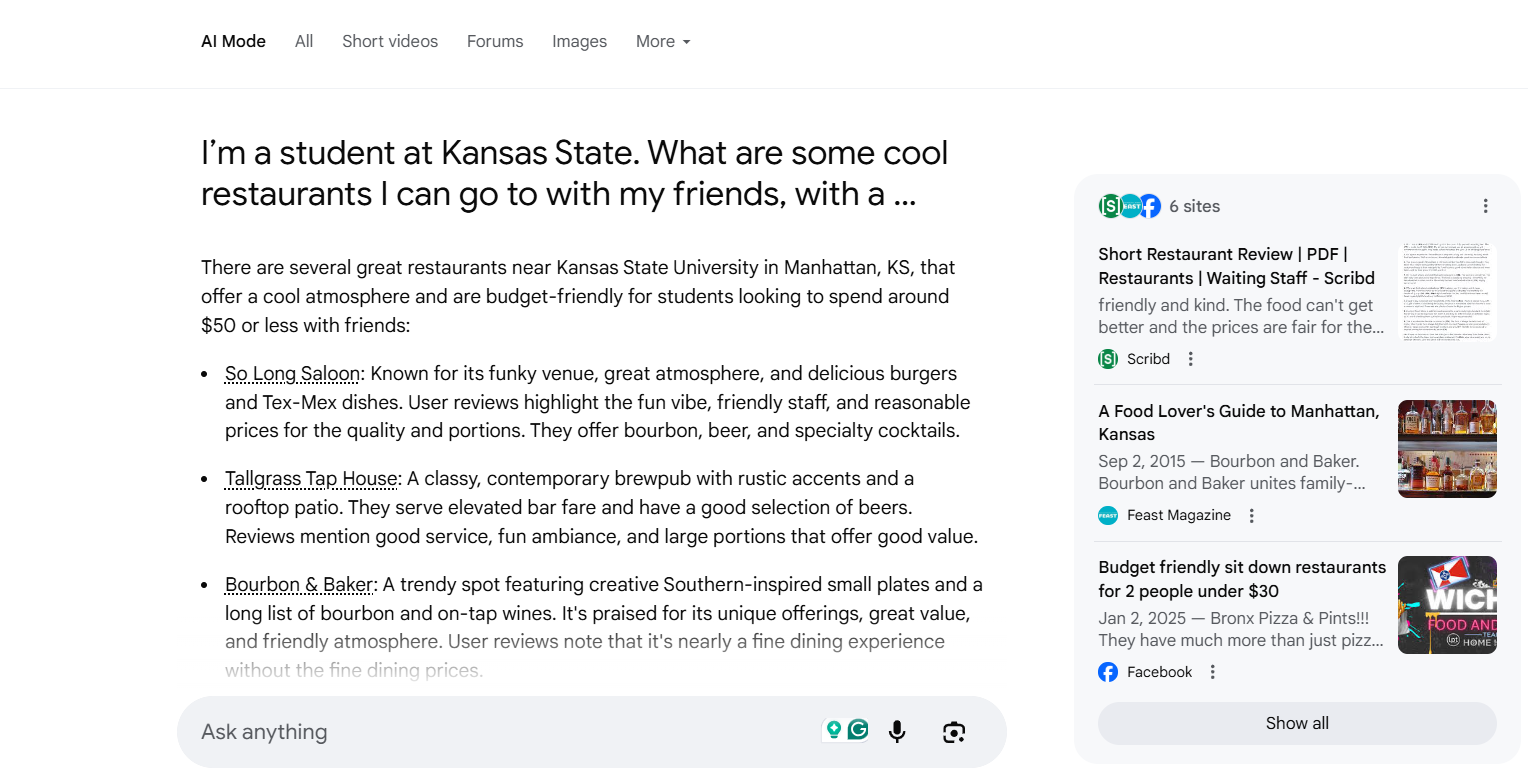
Task: Expand the More dropdown in search tabs
Action: pos(663,41)
